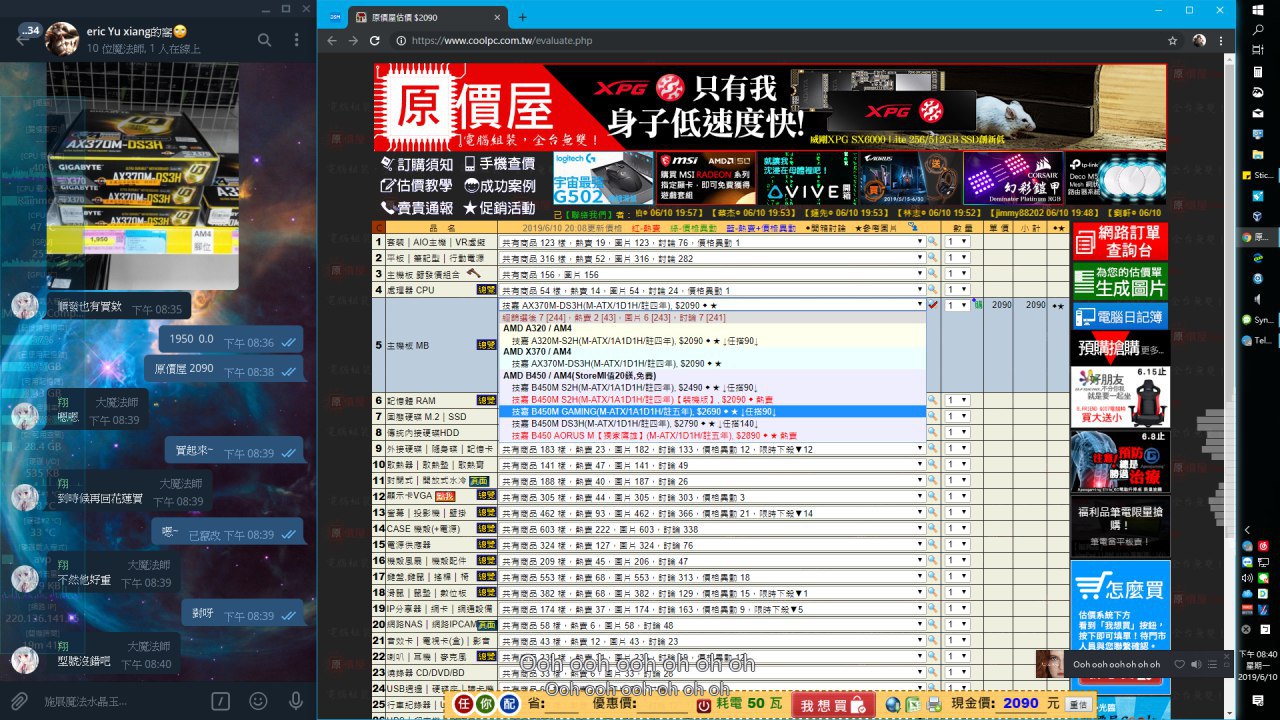
Task: Search products in the 套裝 AIO主機 row
Action: (932, 243)
